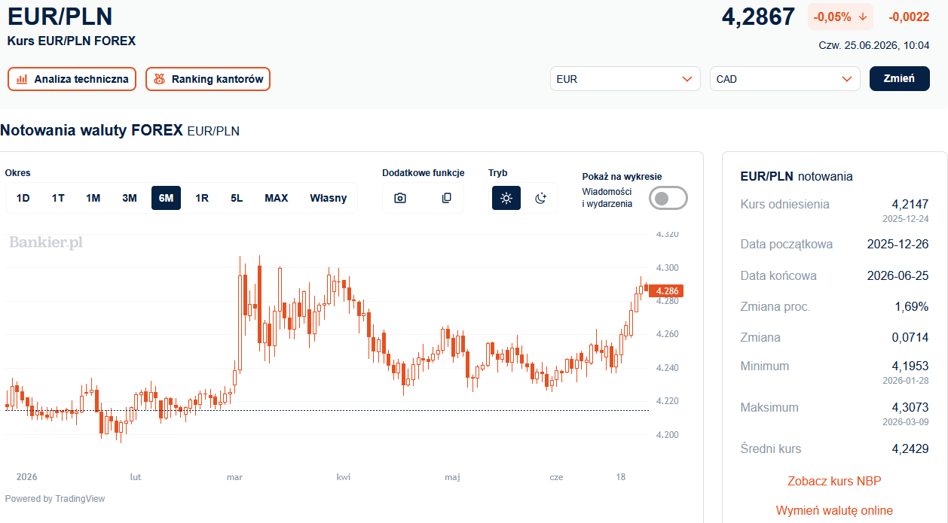The image size is (948, 523).
Task: Click the EUR/PLN main heading
Action: coord(60,16)
